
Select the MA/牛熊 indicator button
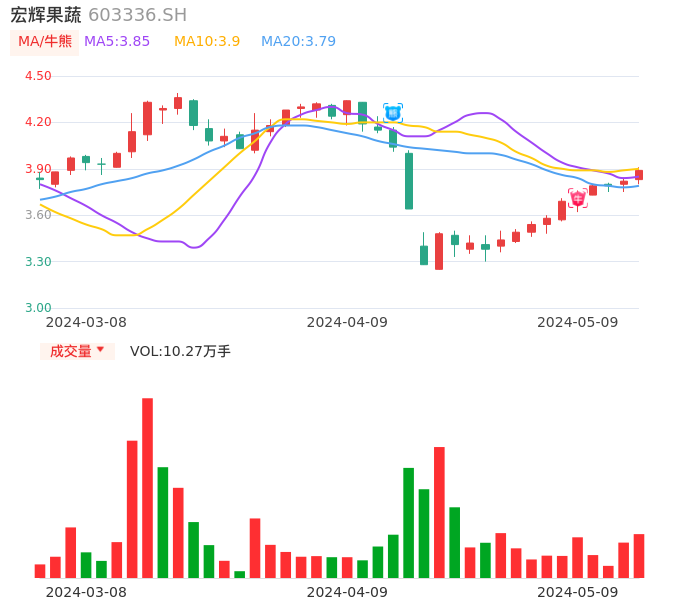pos(45,42)
